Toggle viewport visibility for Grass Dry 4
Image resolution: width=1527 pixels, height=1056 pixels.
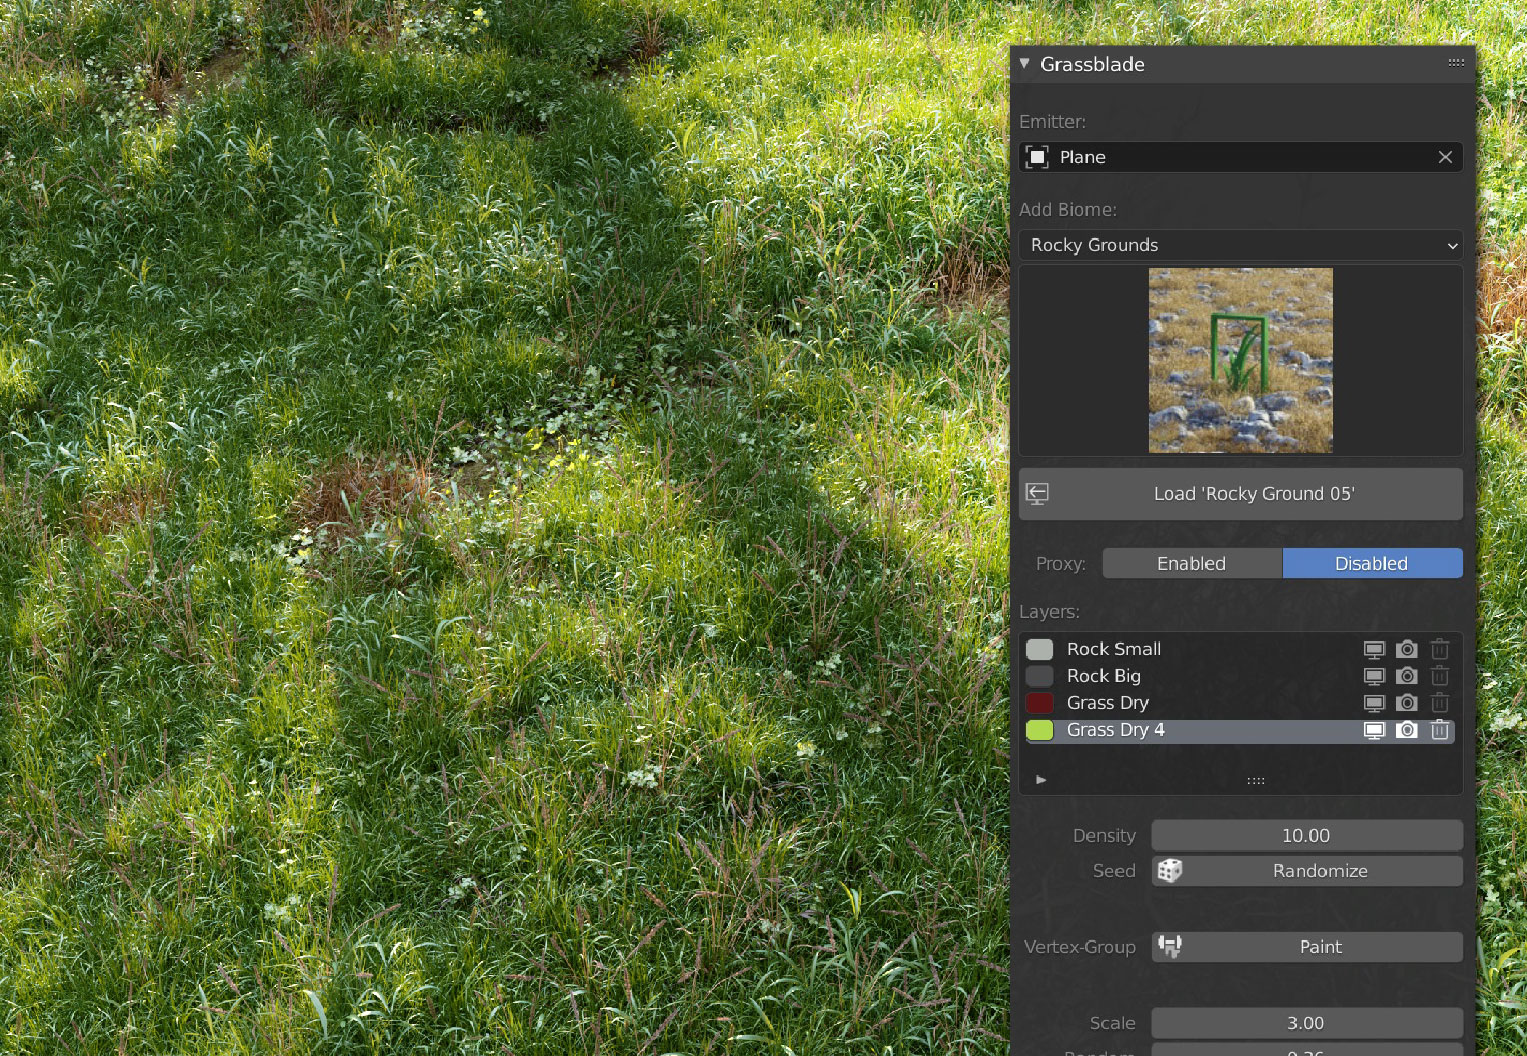pyautogui.click(x=1374, y=730)
